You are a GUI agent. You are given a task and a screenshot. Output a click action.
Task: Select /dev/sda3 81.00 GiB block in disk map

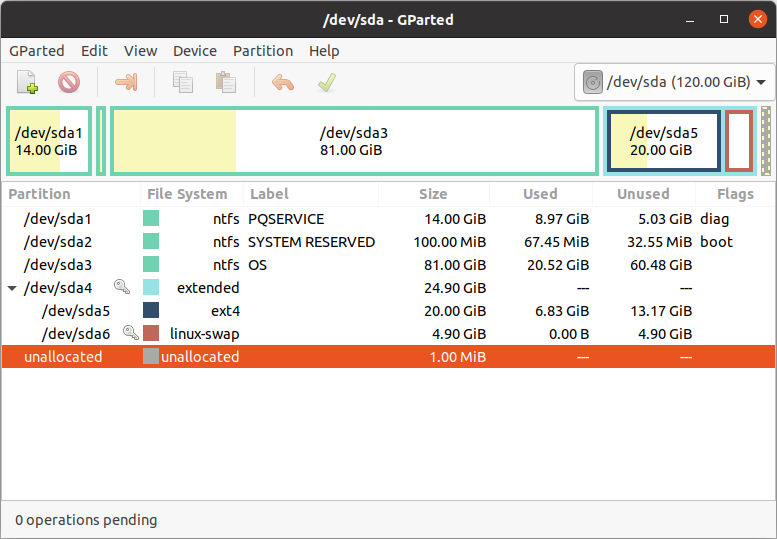coord(354,141)
